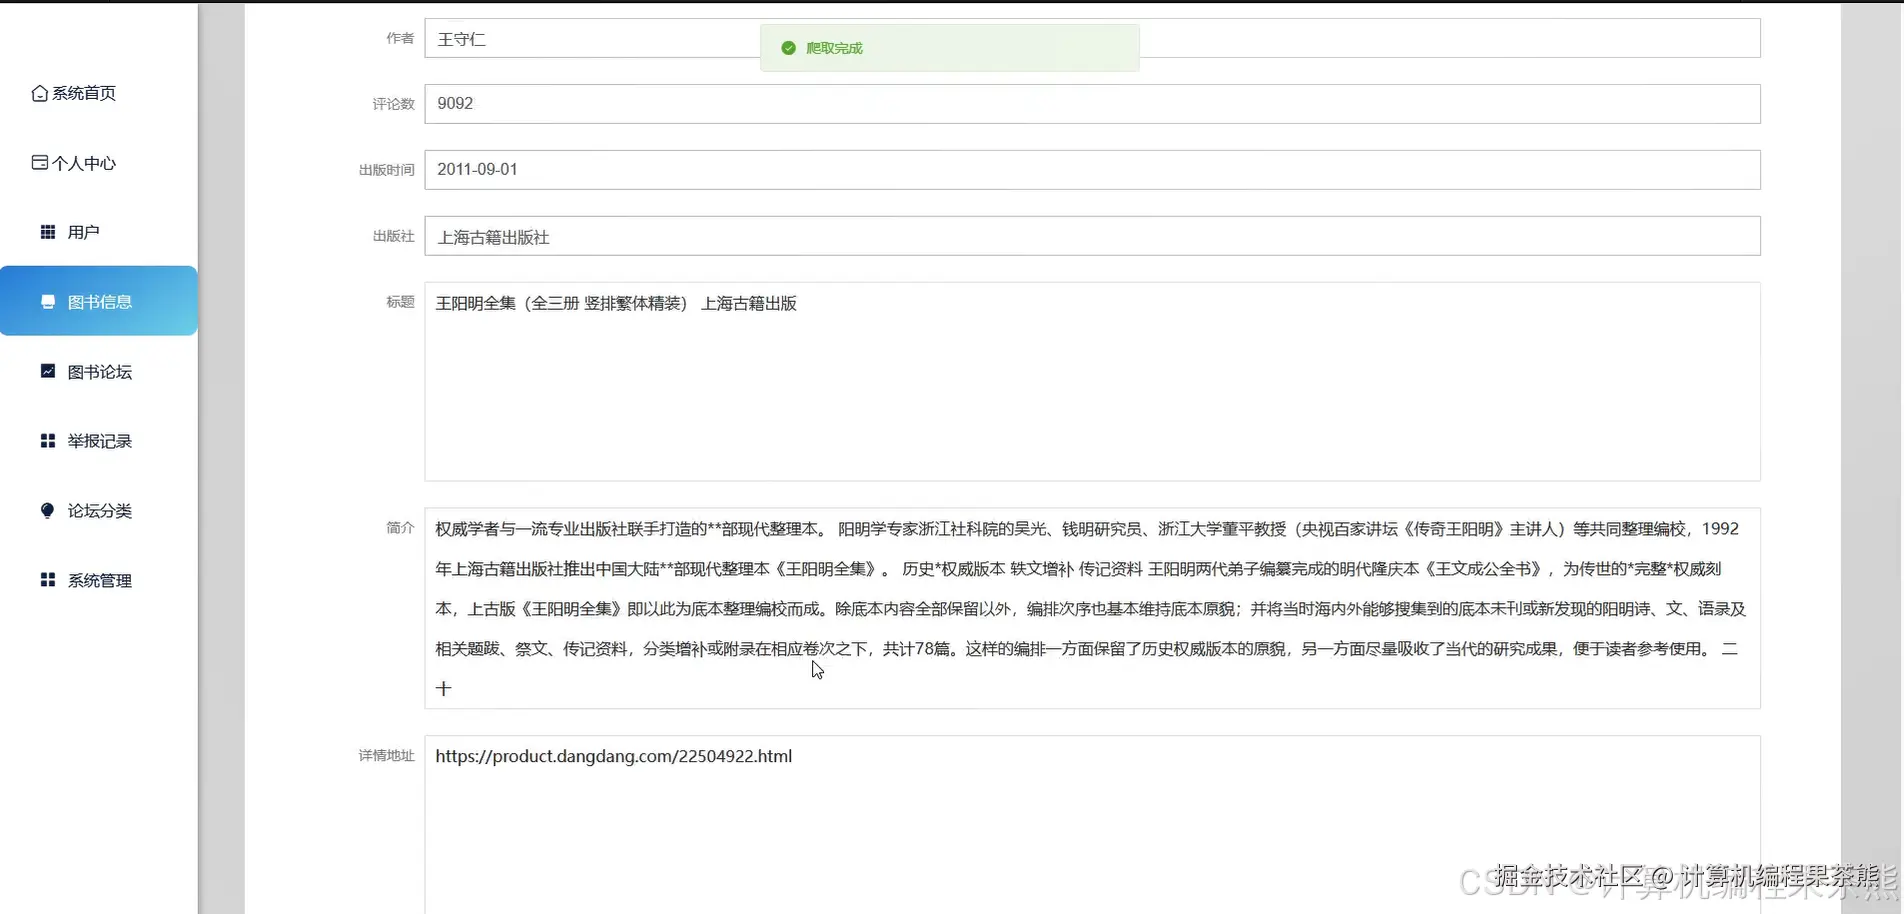Select the 图书信息 book icon in sidebar
1904x914 pixels.
coord(47,301)
